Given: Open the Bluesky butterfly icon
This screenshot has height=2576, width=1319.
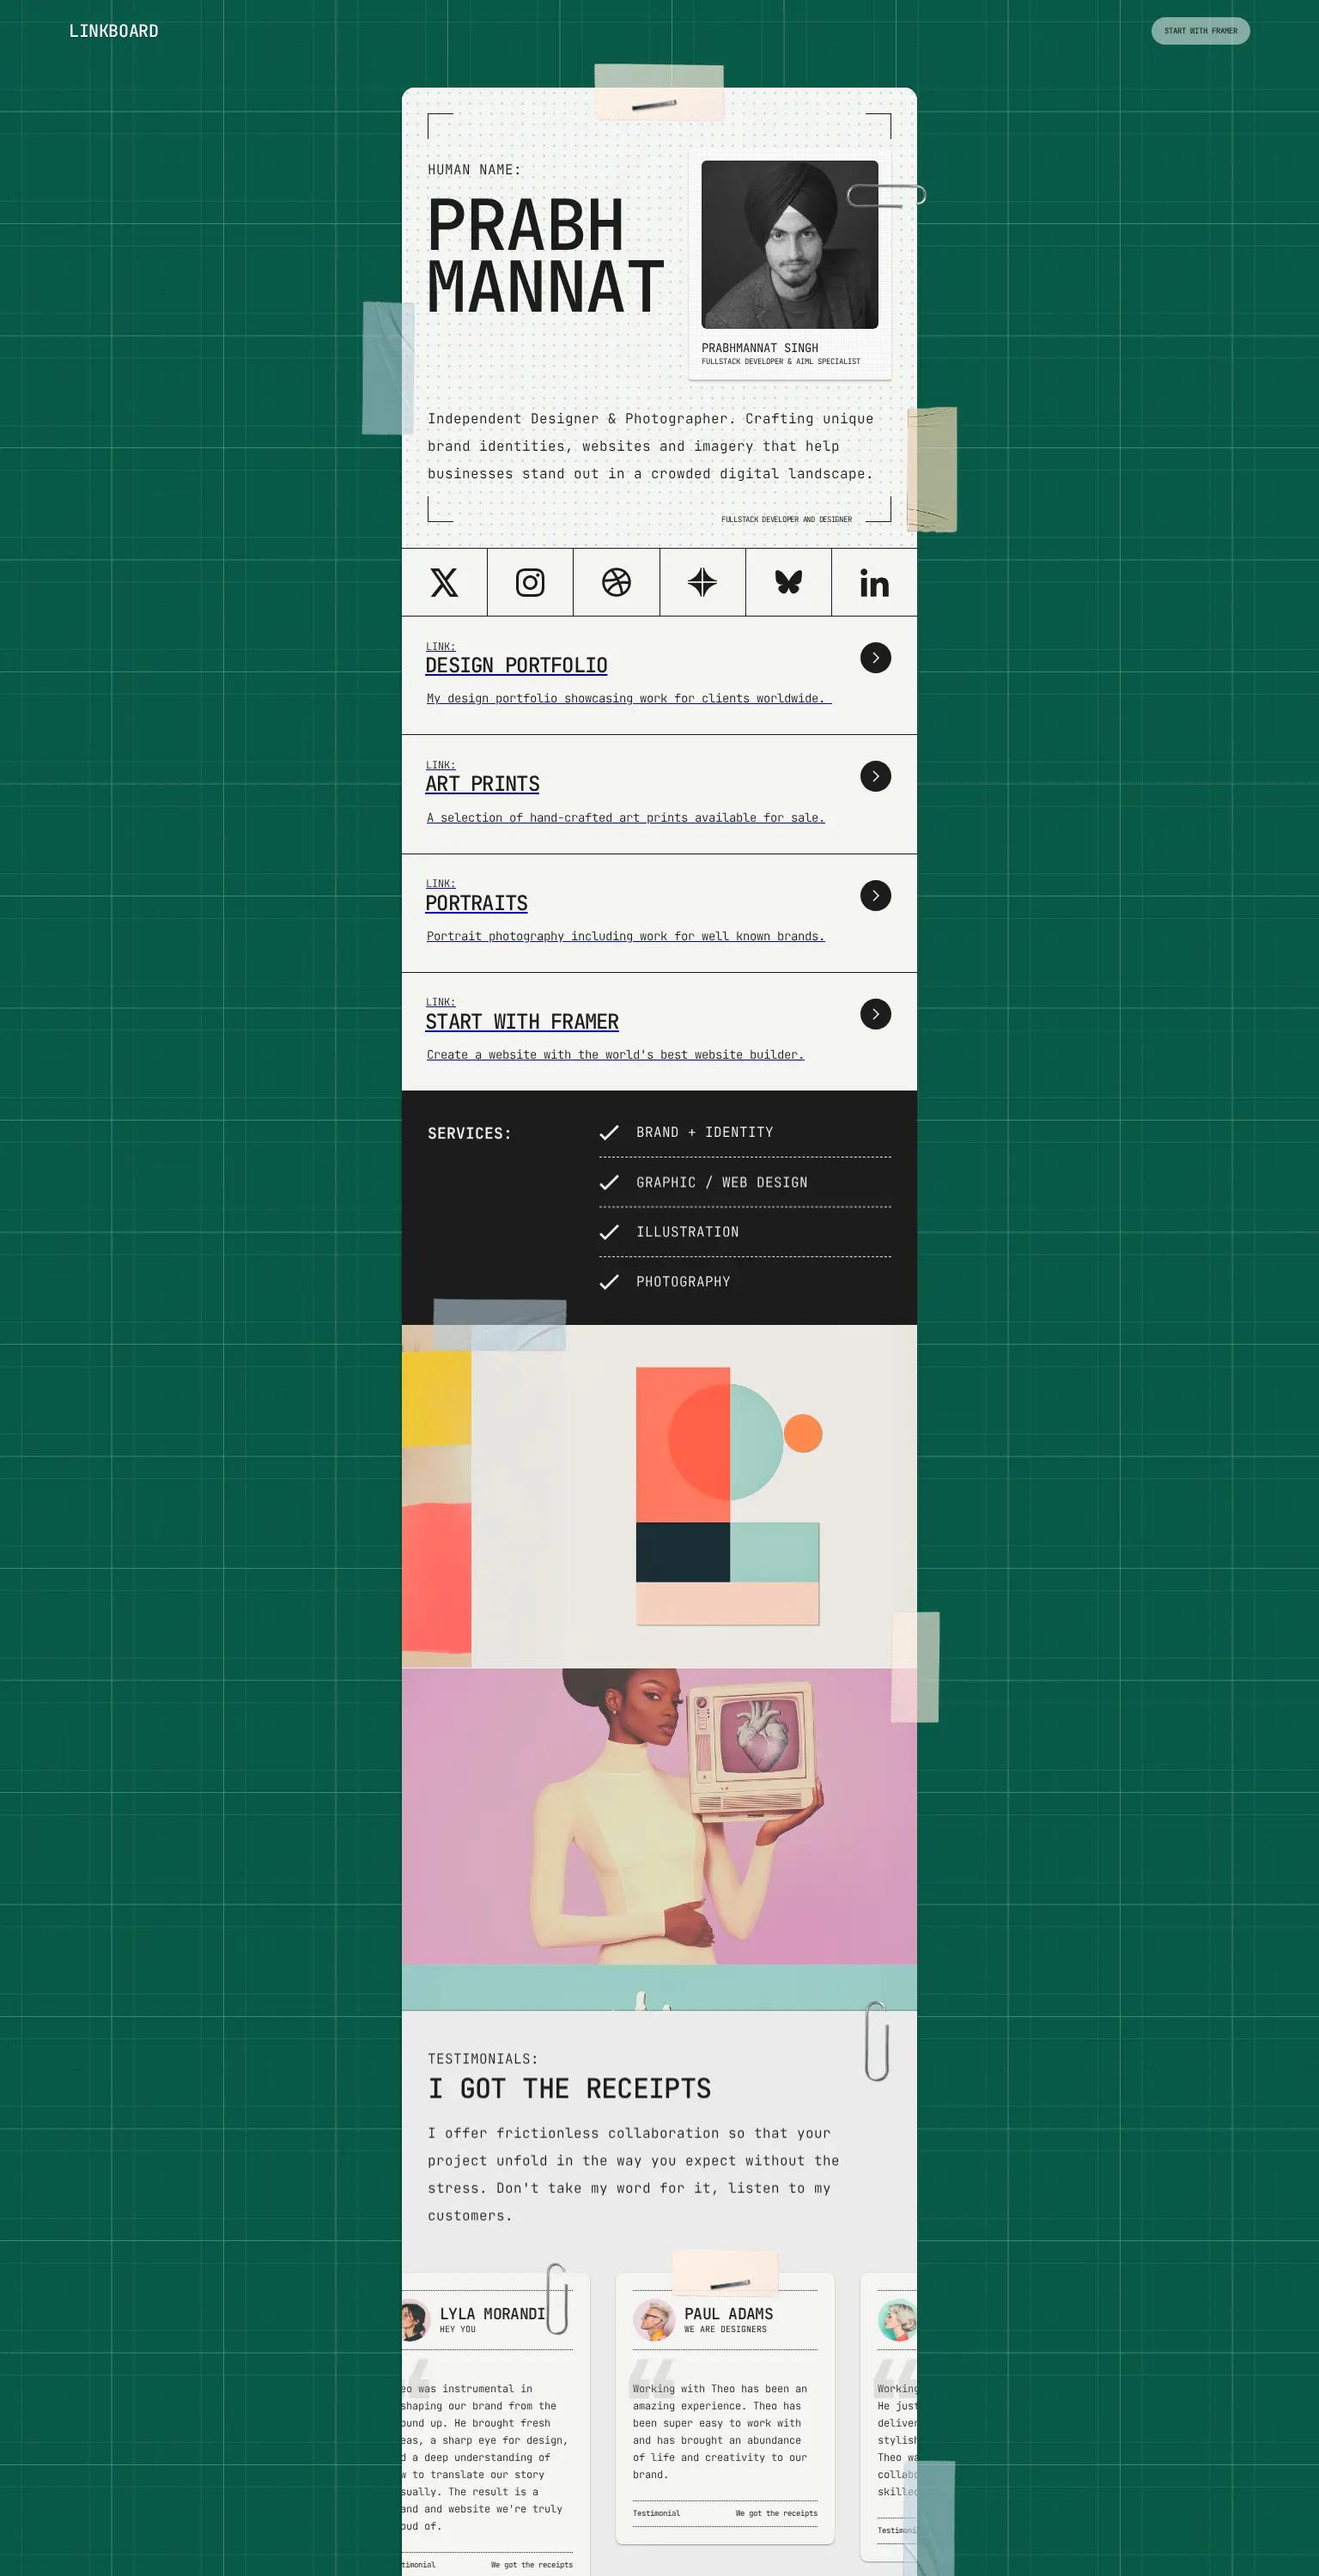Looking at the screenshot, I should click(788, 582).
